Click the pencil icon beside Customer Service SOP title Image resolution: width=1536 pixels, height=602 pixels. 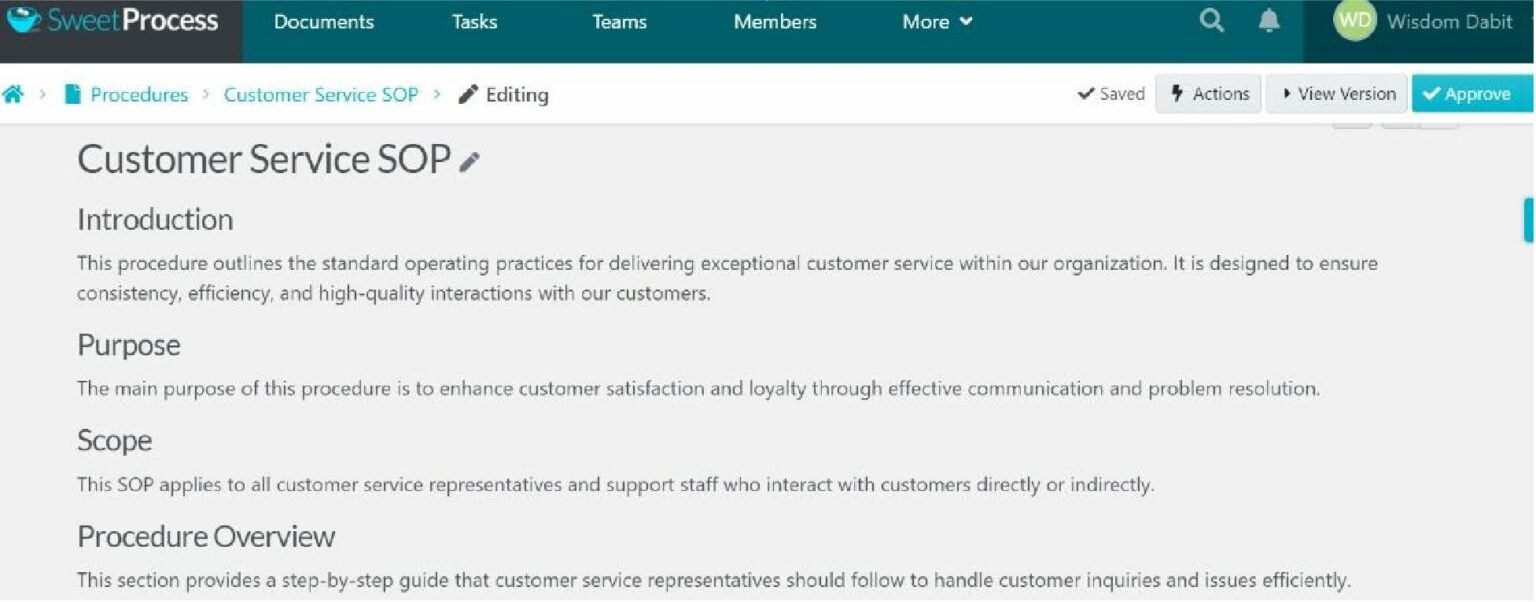pyautogui.click(x=469, y=162)
